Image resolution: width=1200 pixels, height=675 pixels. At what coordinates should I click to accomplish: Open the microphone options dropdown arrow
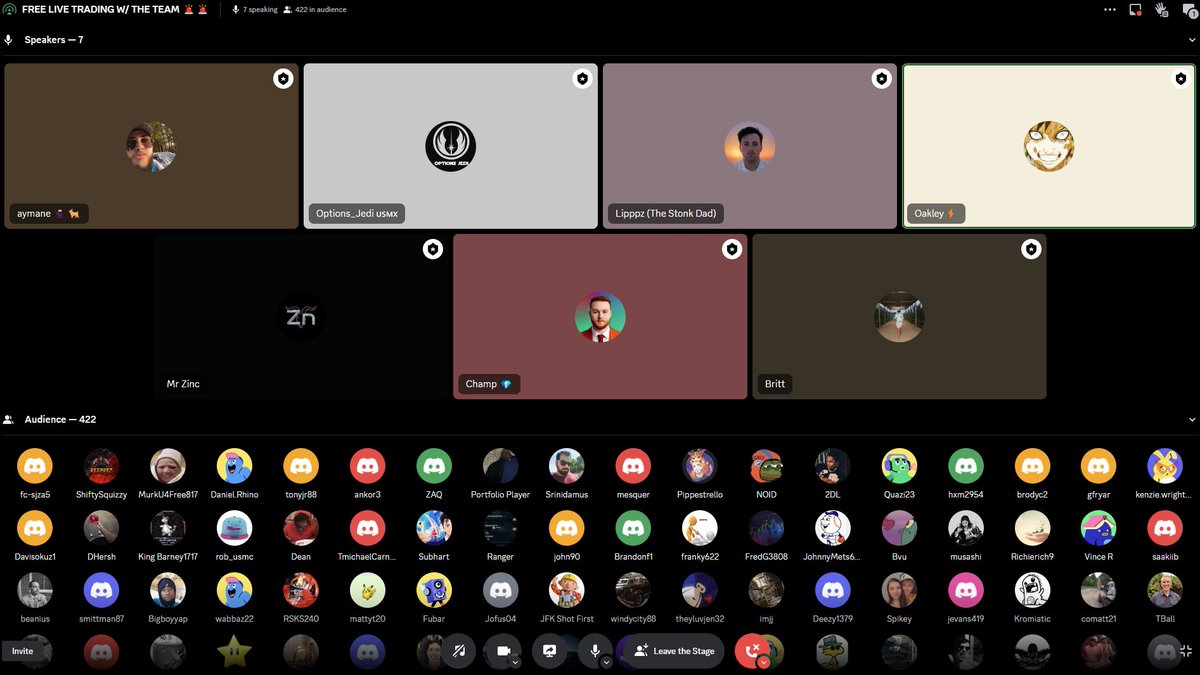point(606,661)
